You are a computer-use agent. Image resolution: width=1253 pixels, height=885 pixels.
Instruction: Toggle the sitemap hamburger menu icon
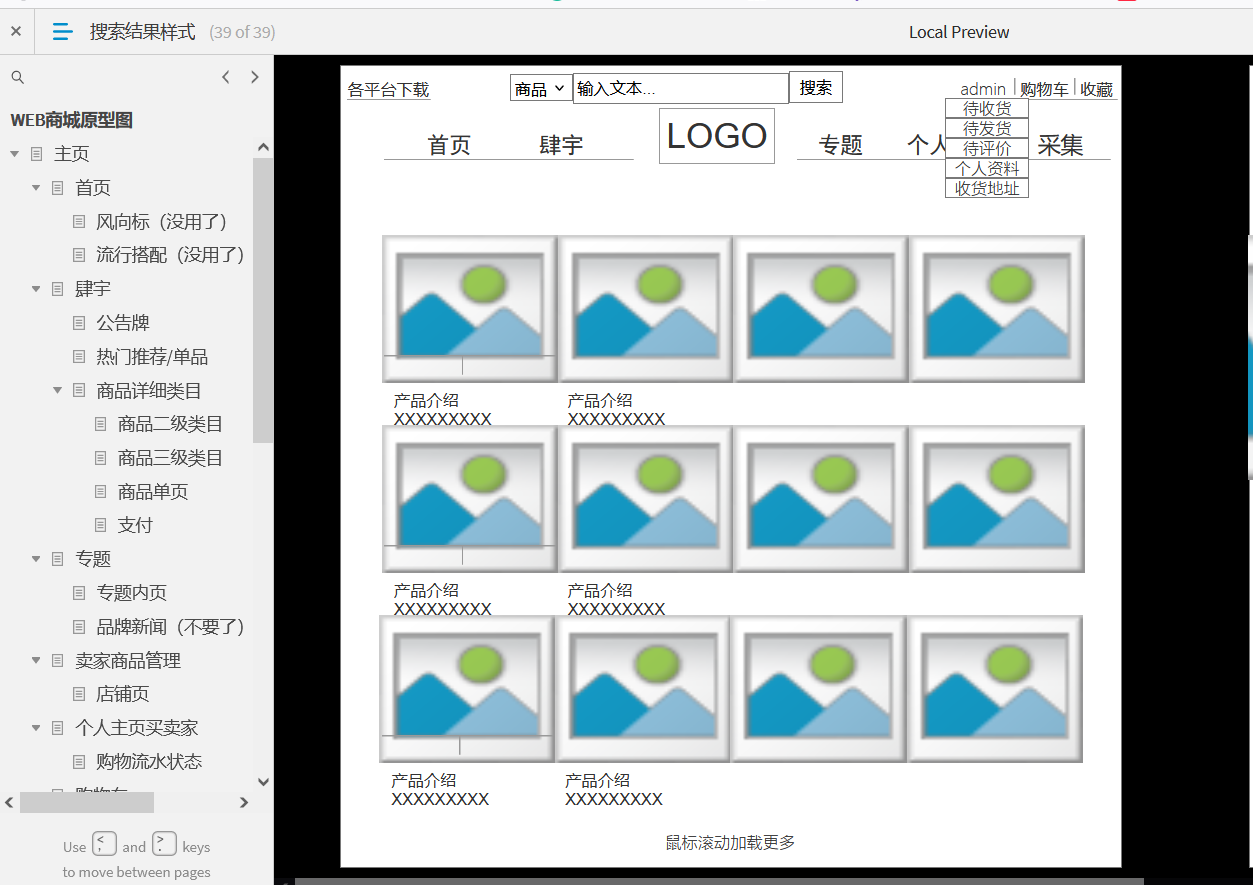coord(62,32)
